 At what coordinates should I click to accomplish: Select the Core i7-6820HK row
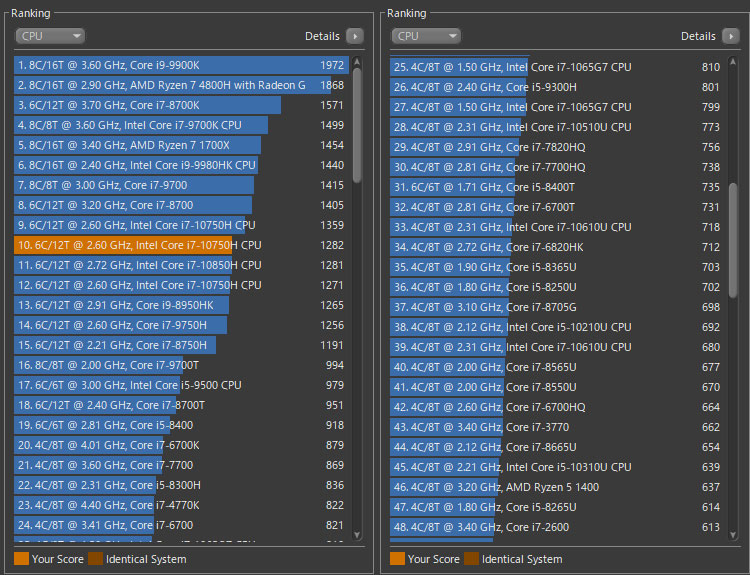(x=558, y=247)
